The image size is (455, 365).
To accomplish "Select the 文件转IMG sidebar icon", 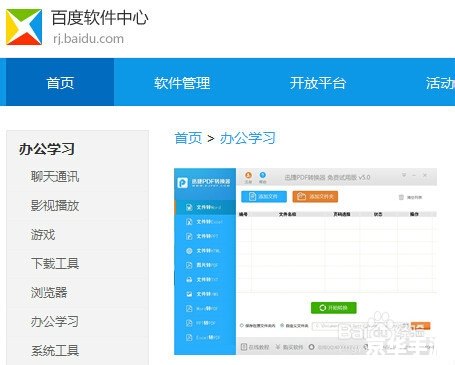I will click(189, 294).
